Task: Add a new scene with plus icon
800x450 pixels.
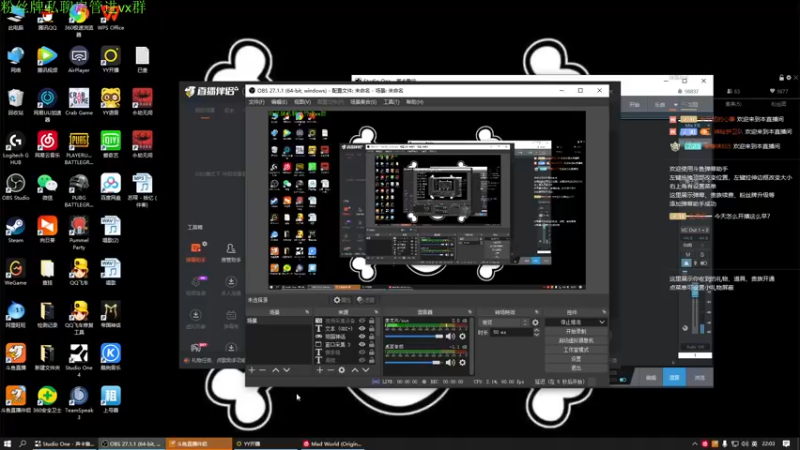Action: click(x=252, y=370)
